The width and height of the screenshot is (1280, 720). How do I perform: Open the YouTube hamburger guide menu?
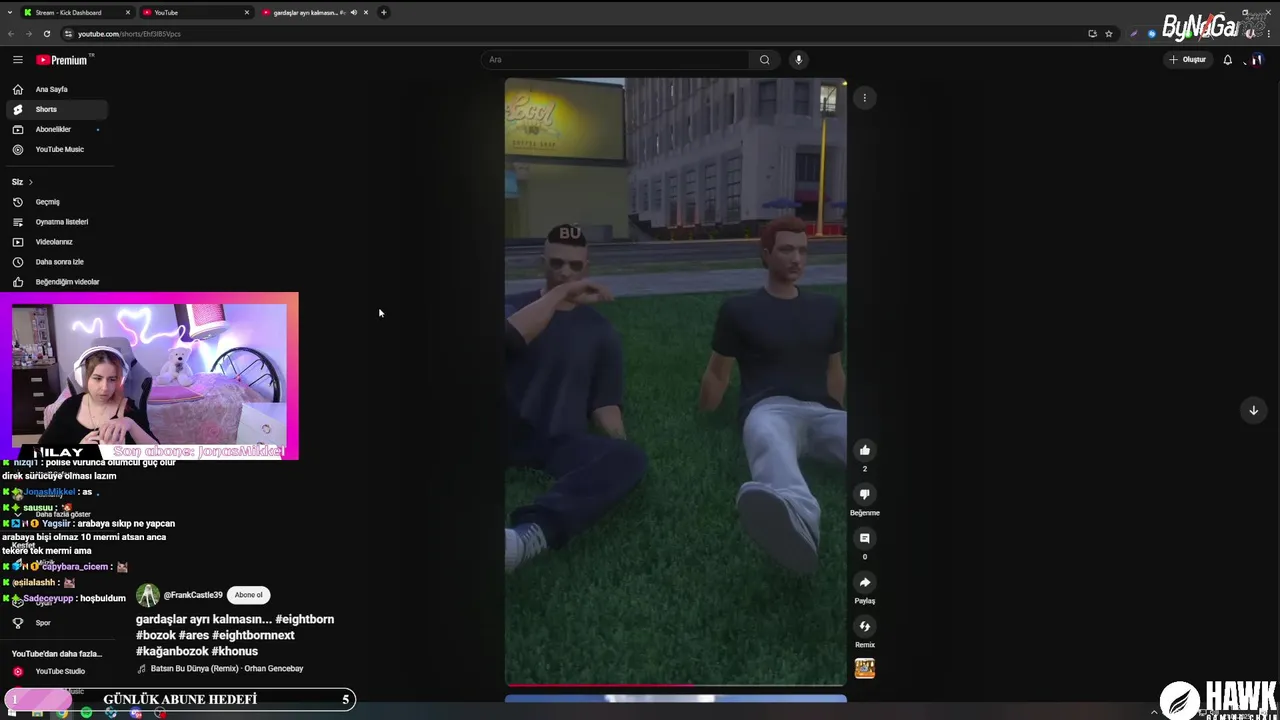[17, 60]
